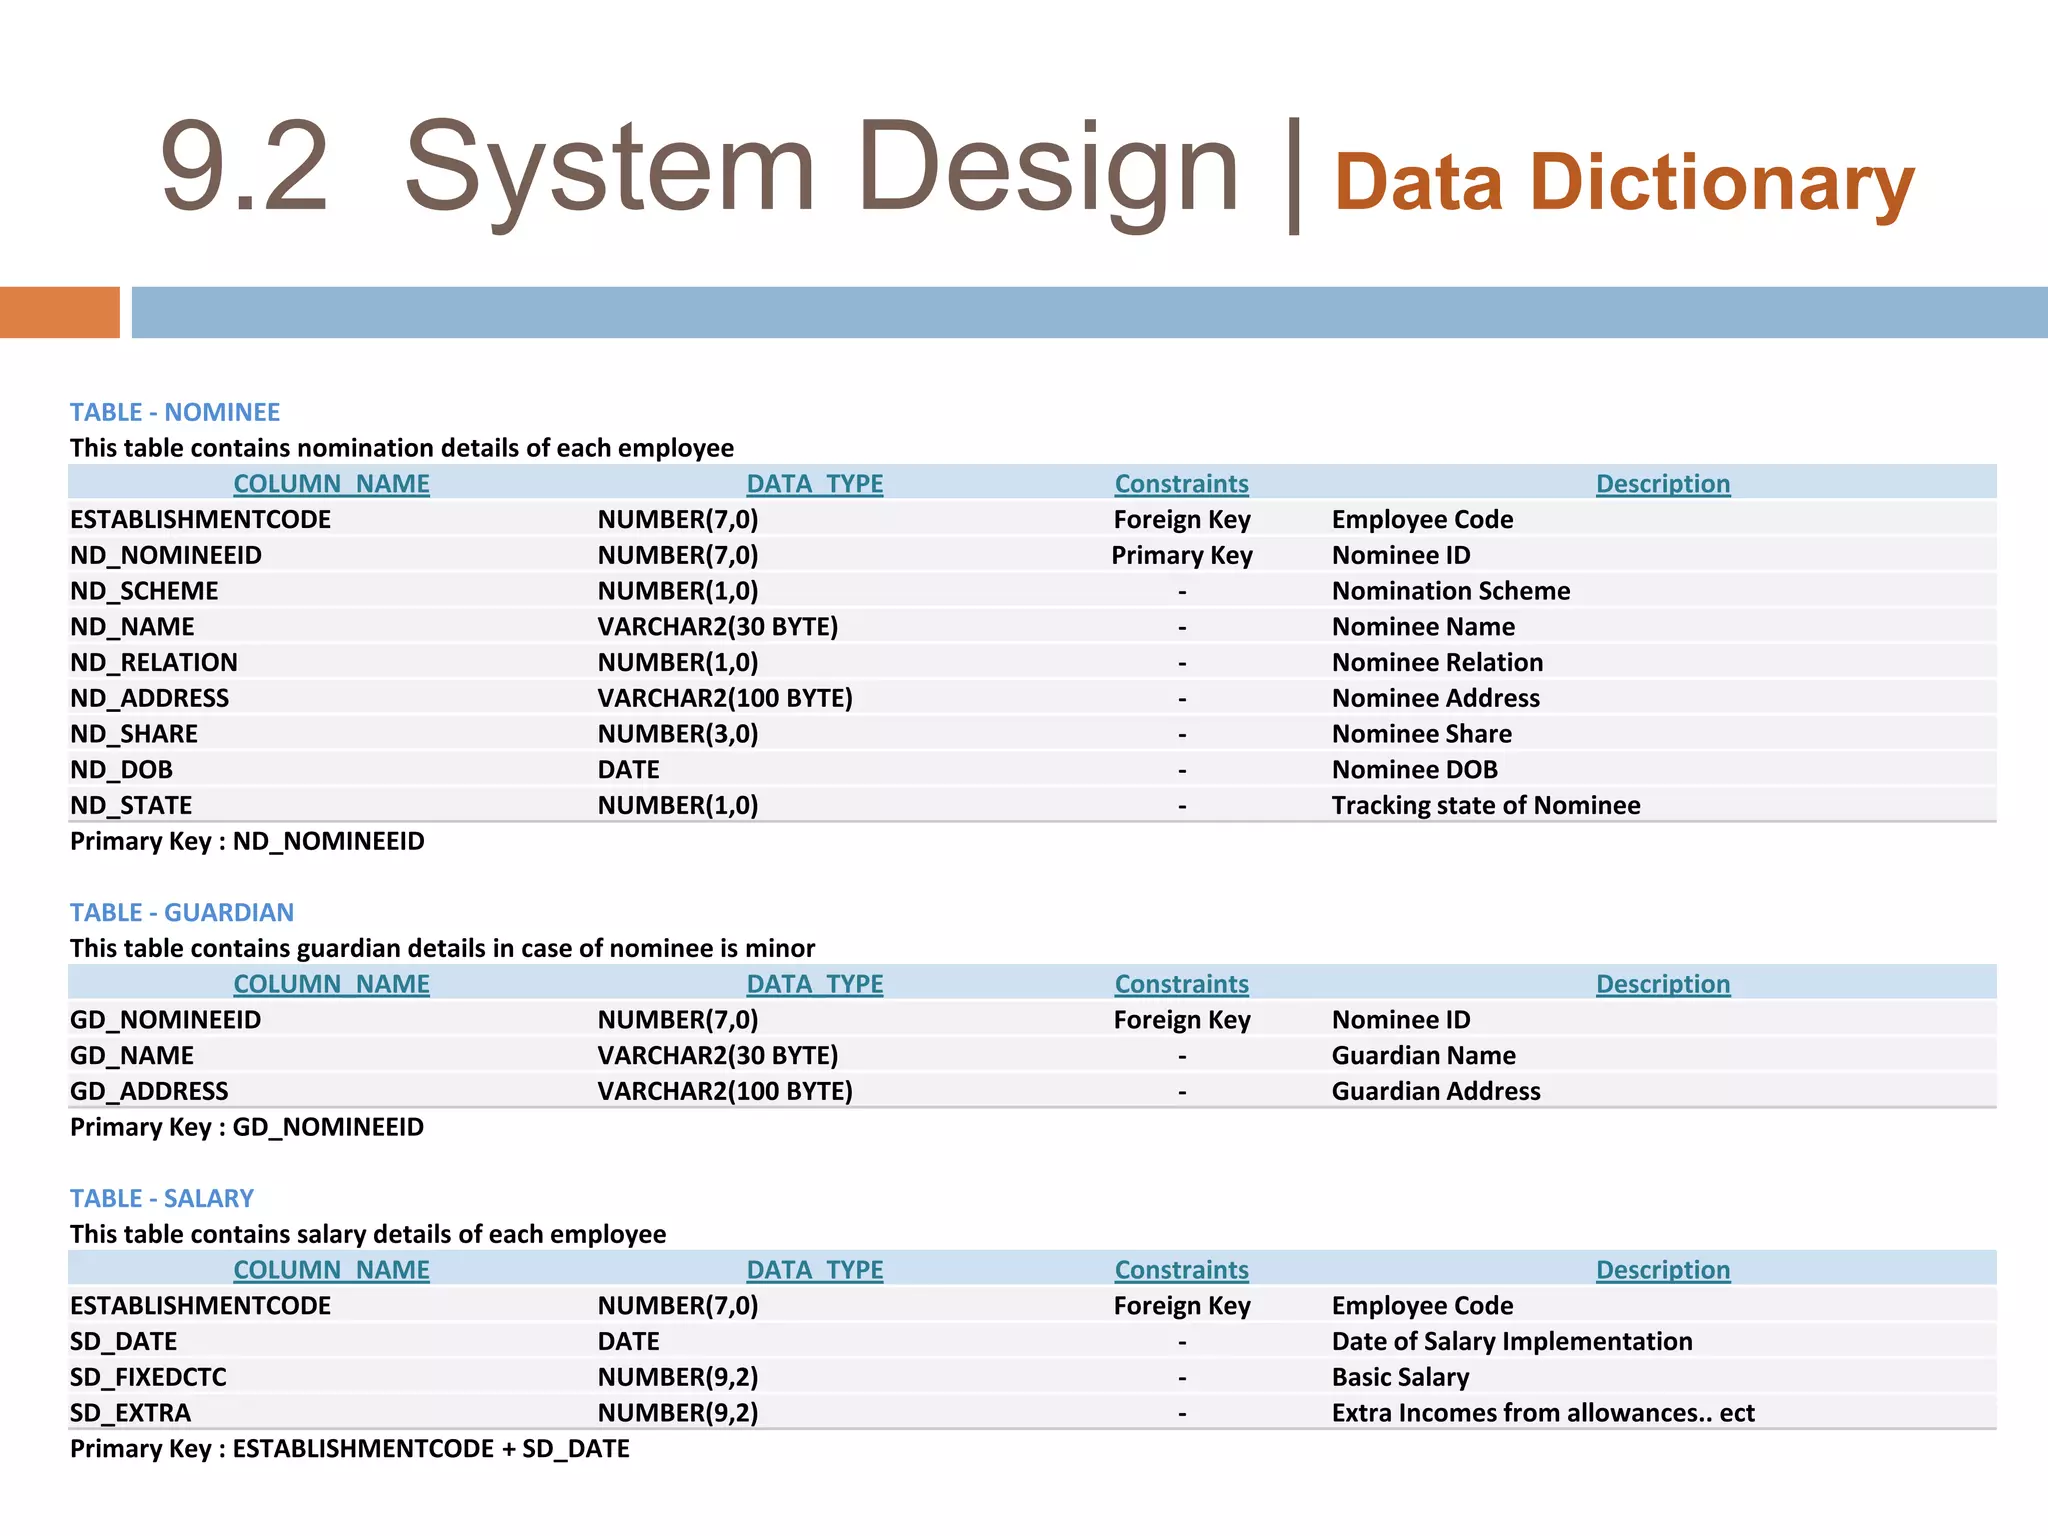Click the Description header in GUARDIAN table
Screen dimensions: 2048x1536
click(1663, 984)
